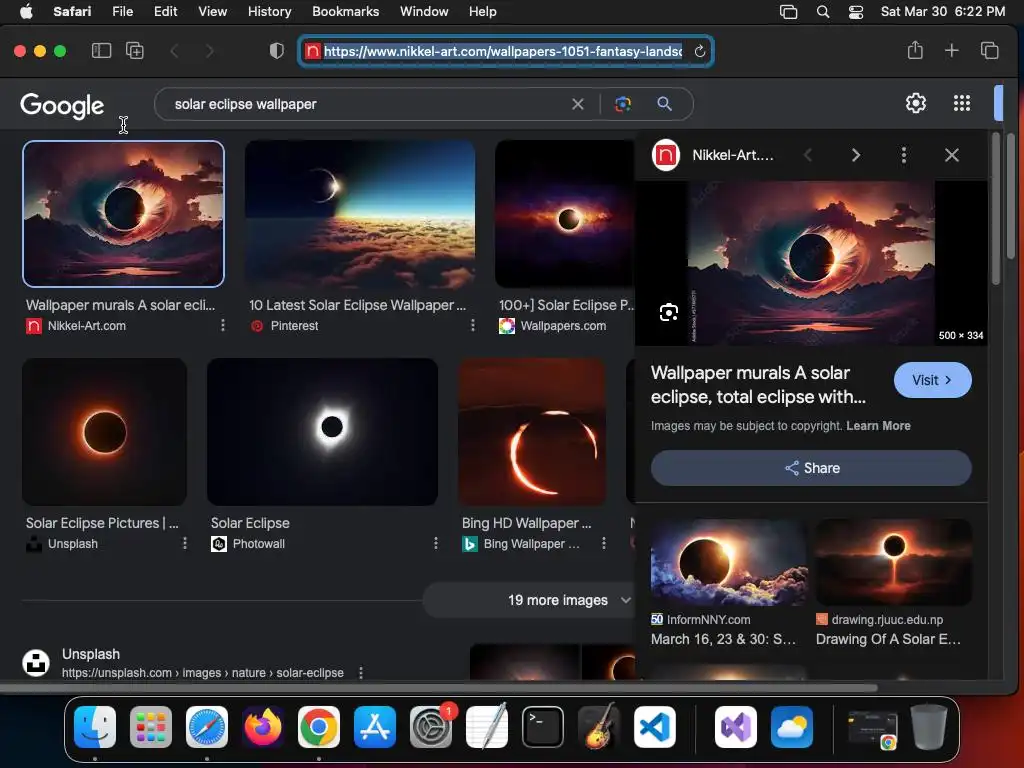This screenshot has height=768, width=1024.
Task: Open Safari Share toolbar icon
Action: (915, 50)
